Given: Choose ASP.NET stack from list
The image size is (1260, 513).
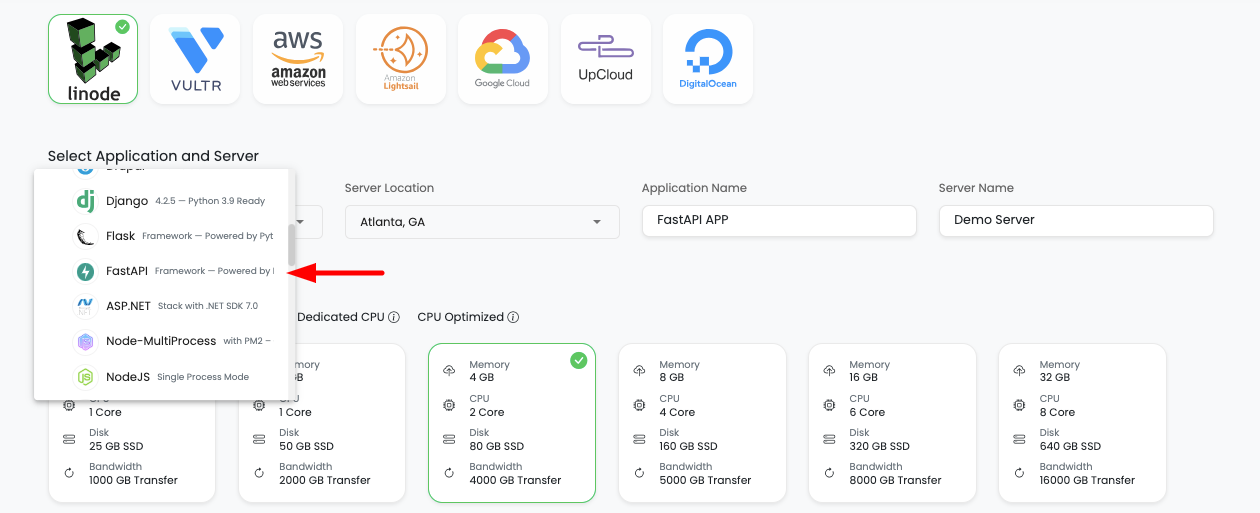Looking at the screenshot, I should [162, 306].
